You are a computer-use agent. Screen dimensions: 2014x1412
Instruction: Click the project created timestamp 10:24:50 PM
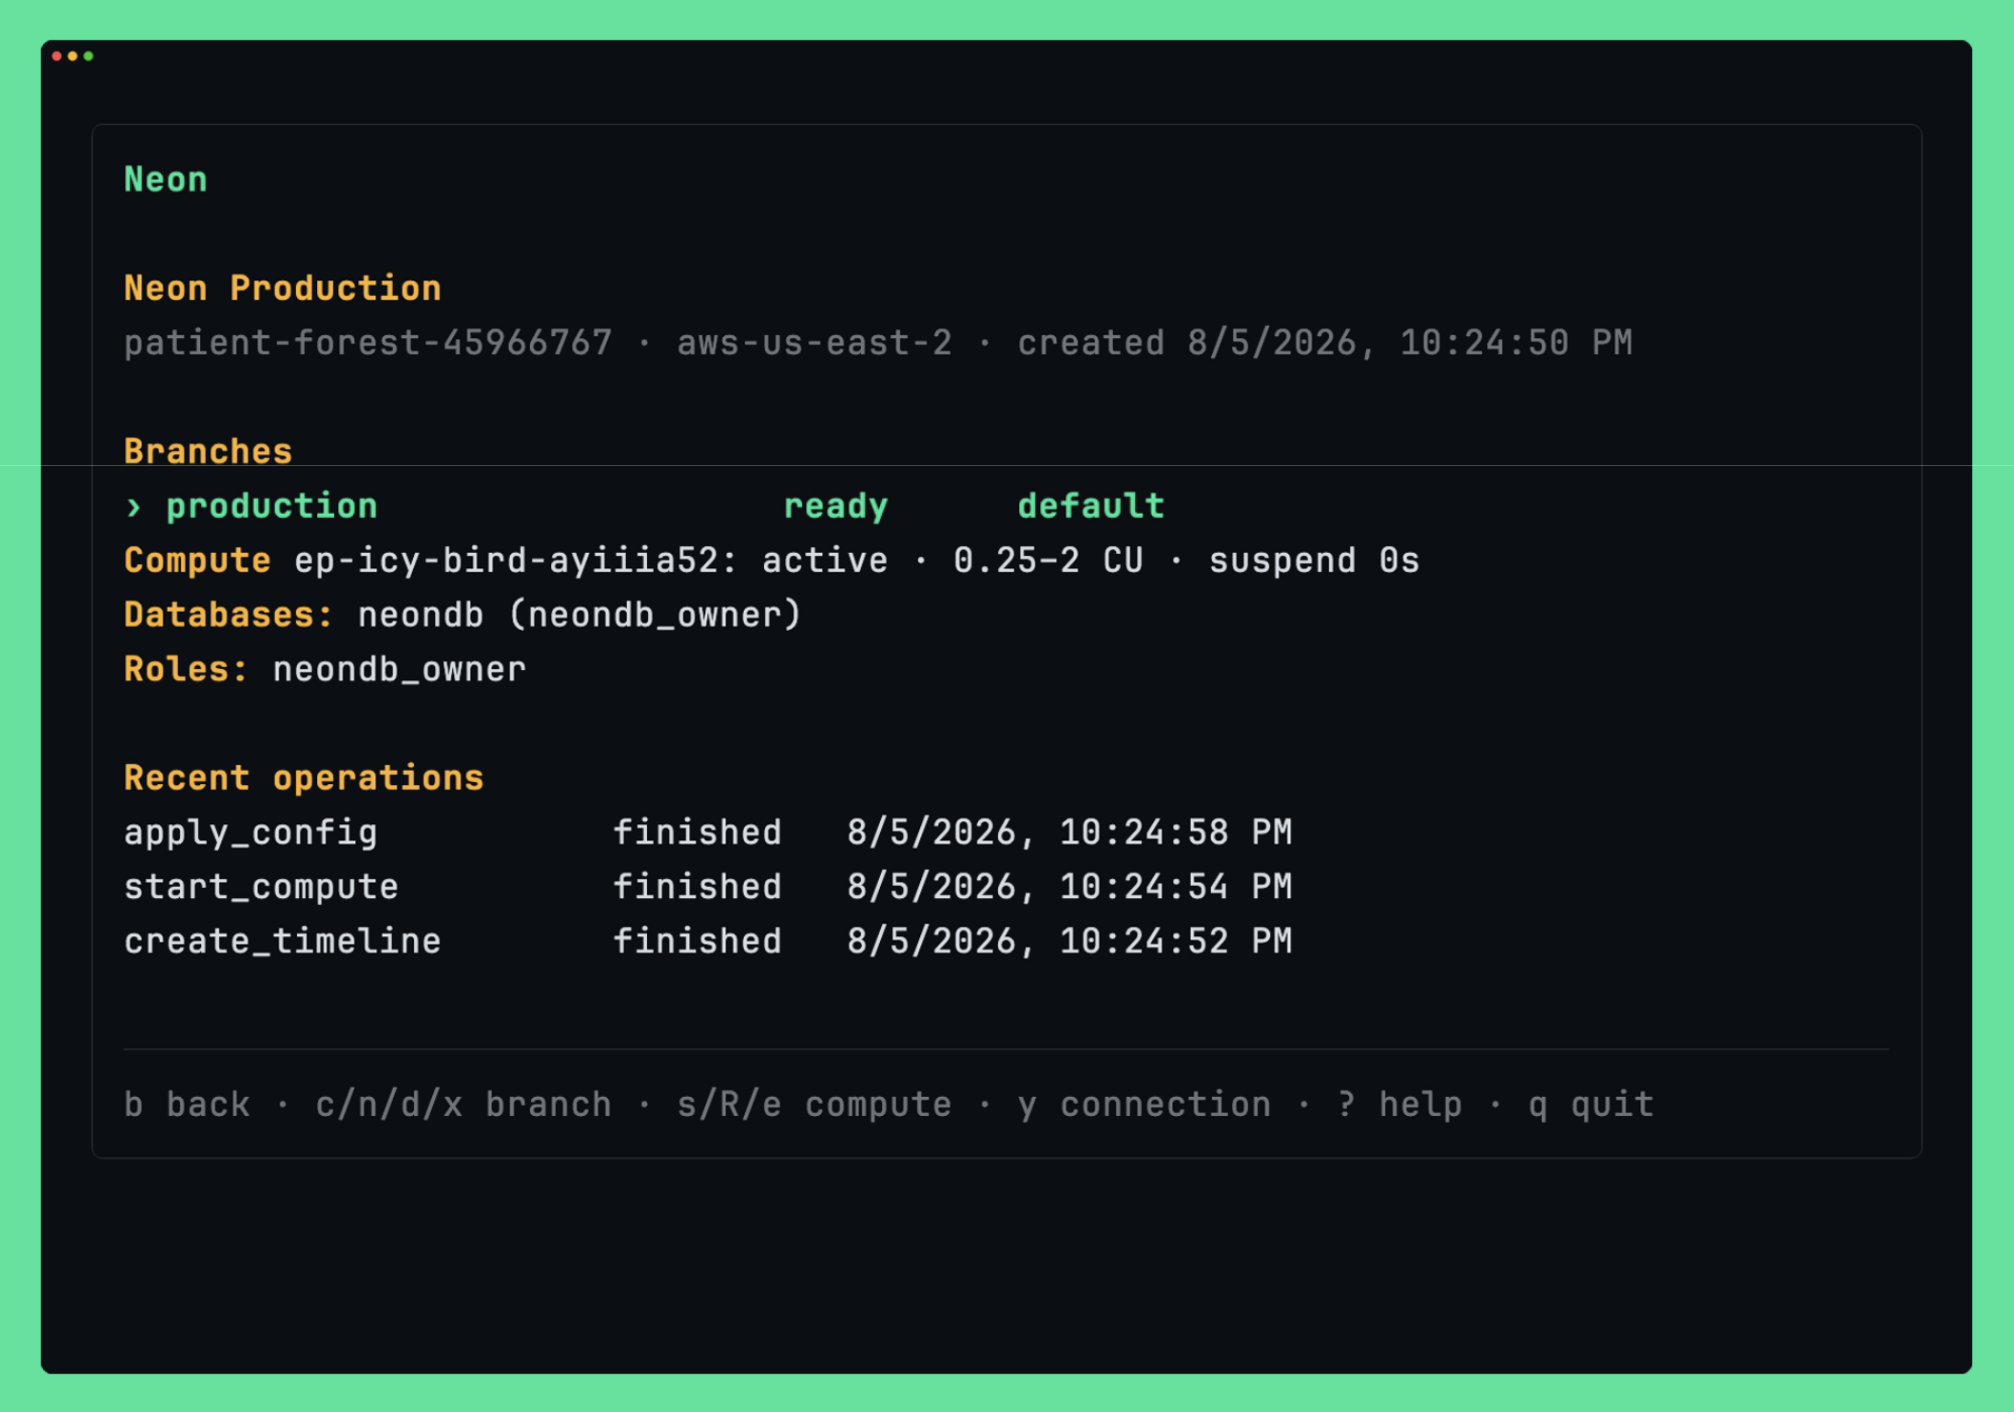click(x=1324, y=343)
